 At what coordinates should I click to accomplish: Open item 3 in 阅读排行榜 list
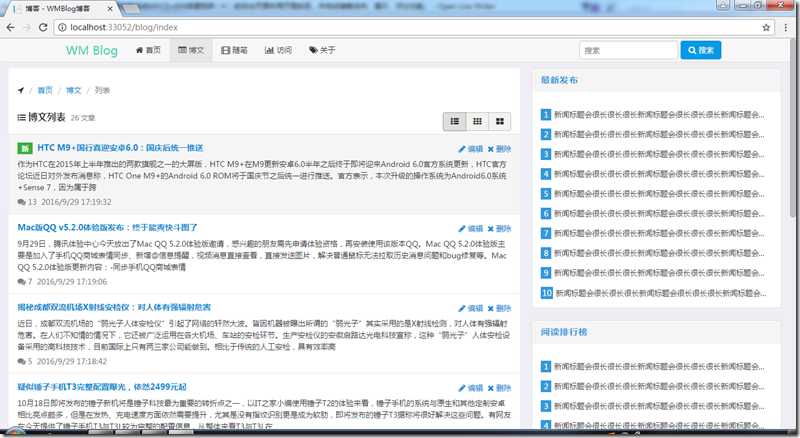point(659,406)
